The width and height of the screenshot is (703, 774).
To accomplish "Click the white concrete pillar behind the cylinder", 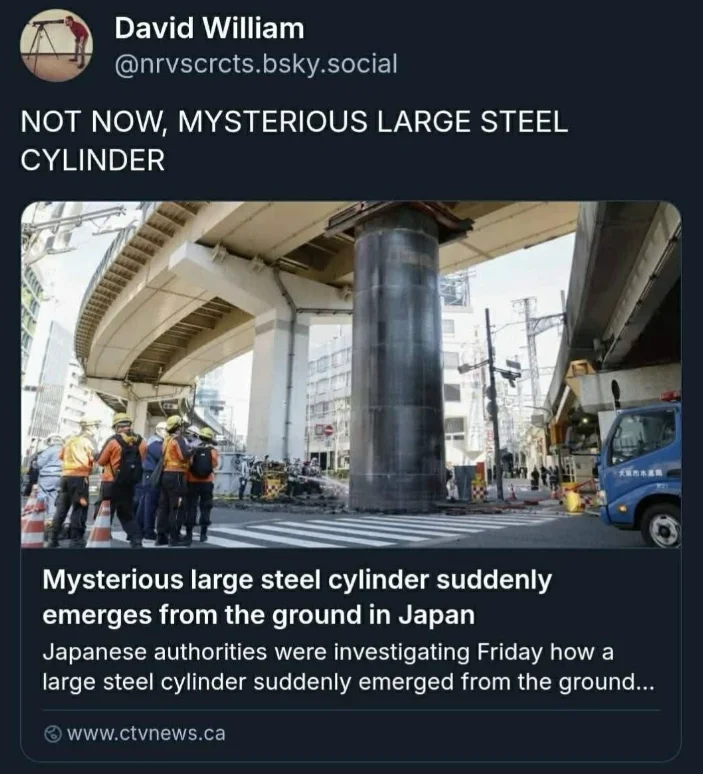I will click(x=279, y=385).
